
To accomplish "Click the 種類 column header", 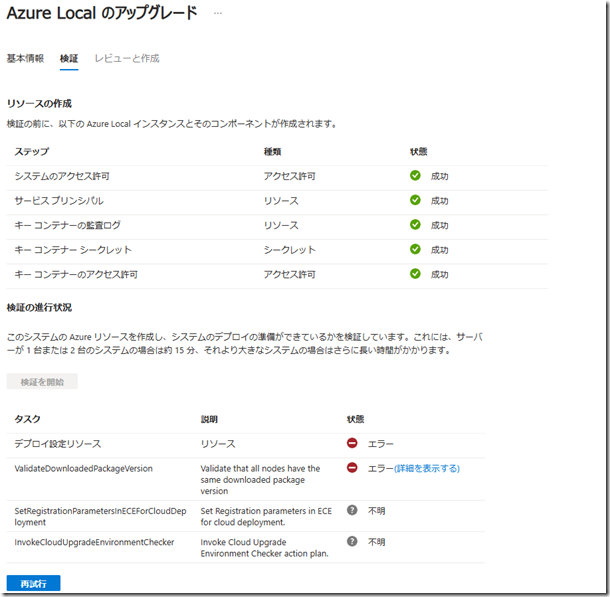I will (x=272, y=152).
